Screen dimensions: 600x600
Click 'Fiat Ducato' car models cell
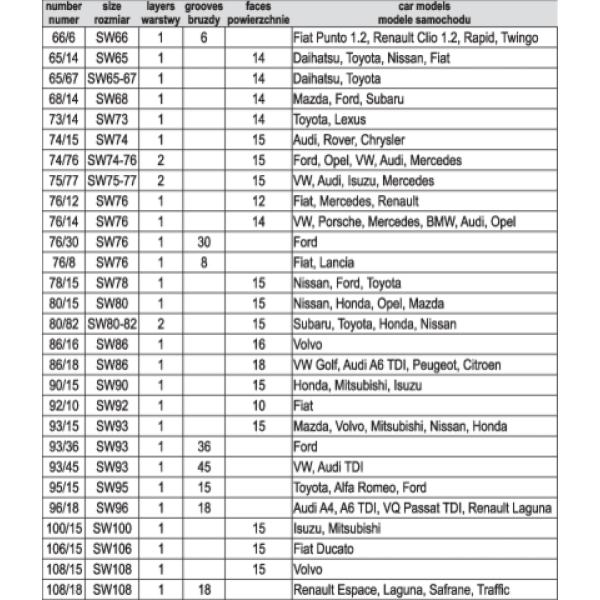click(x=425, y=549)
